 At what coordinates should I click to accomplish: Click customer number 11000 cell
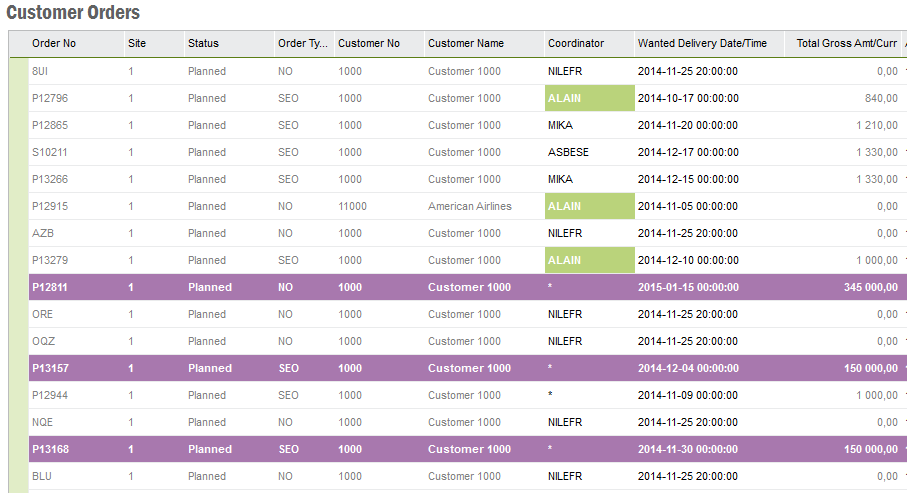point(352,206)
